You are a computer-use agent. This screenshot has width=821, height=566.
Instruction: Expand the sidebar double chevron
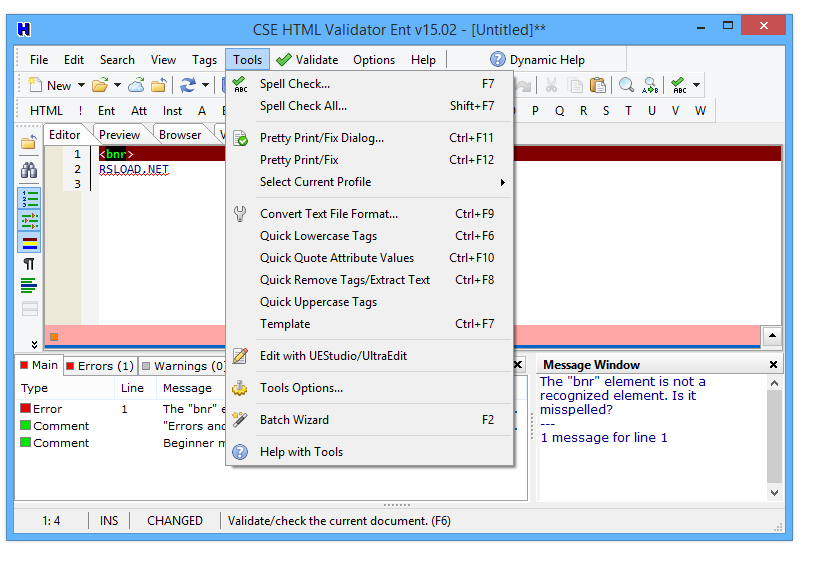34,344
